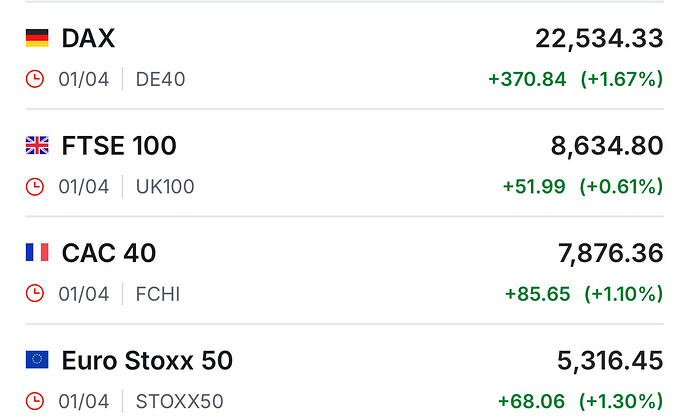Click the German flag icon beside DAX

click(37, 38)
